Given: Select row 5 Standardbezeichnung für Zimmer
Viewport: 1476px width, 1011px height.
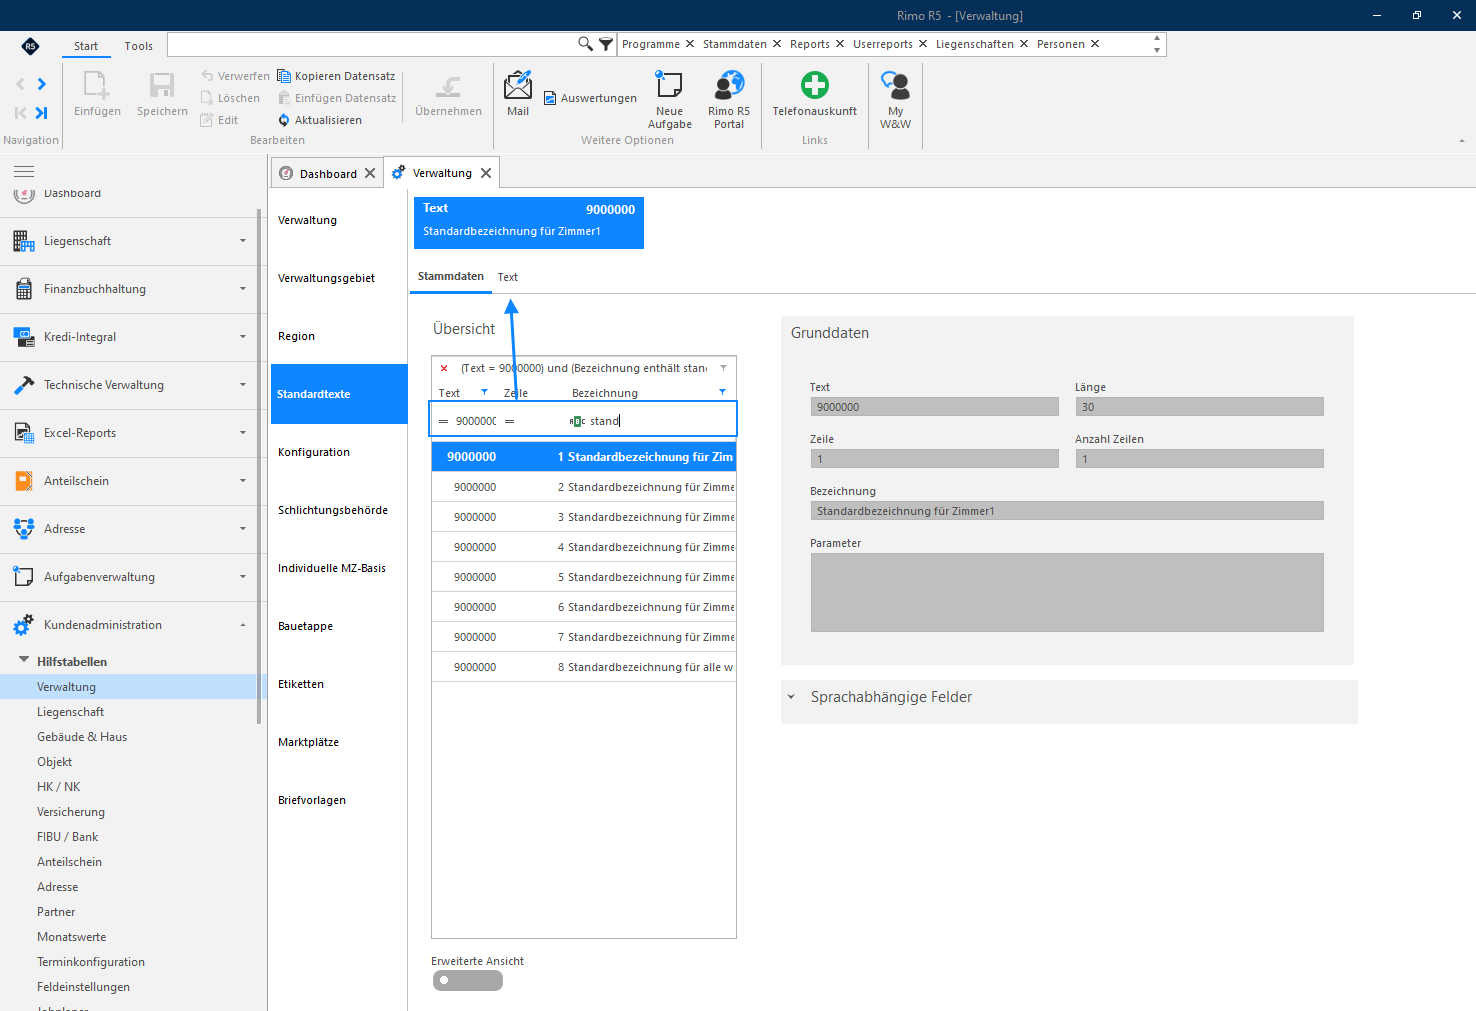Looking at the screenshot, I should pyautogui.click(x=584, y=577).
